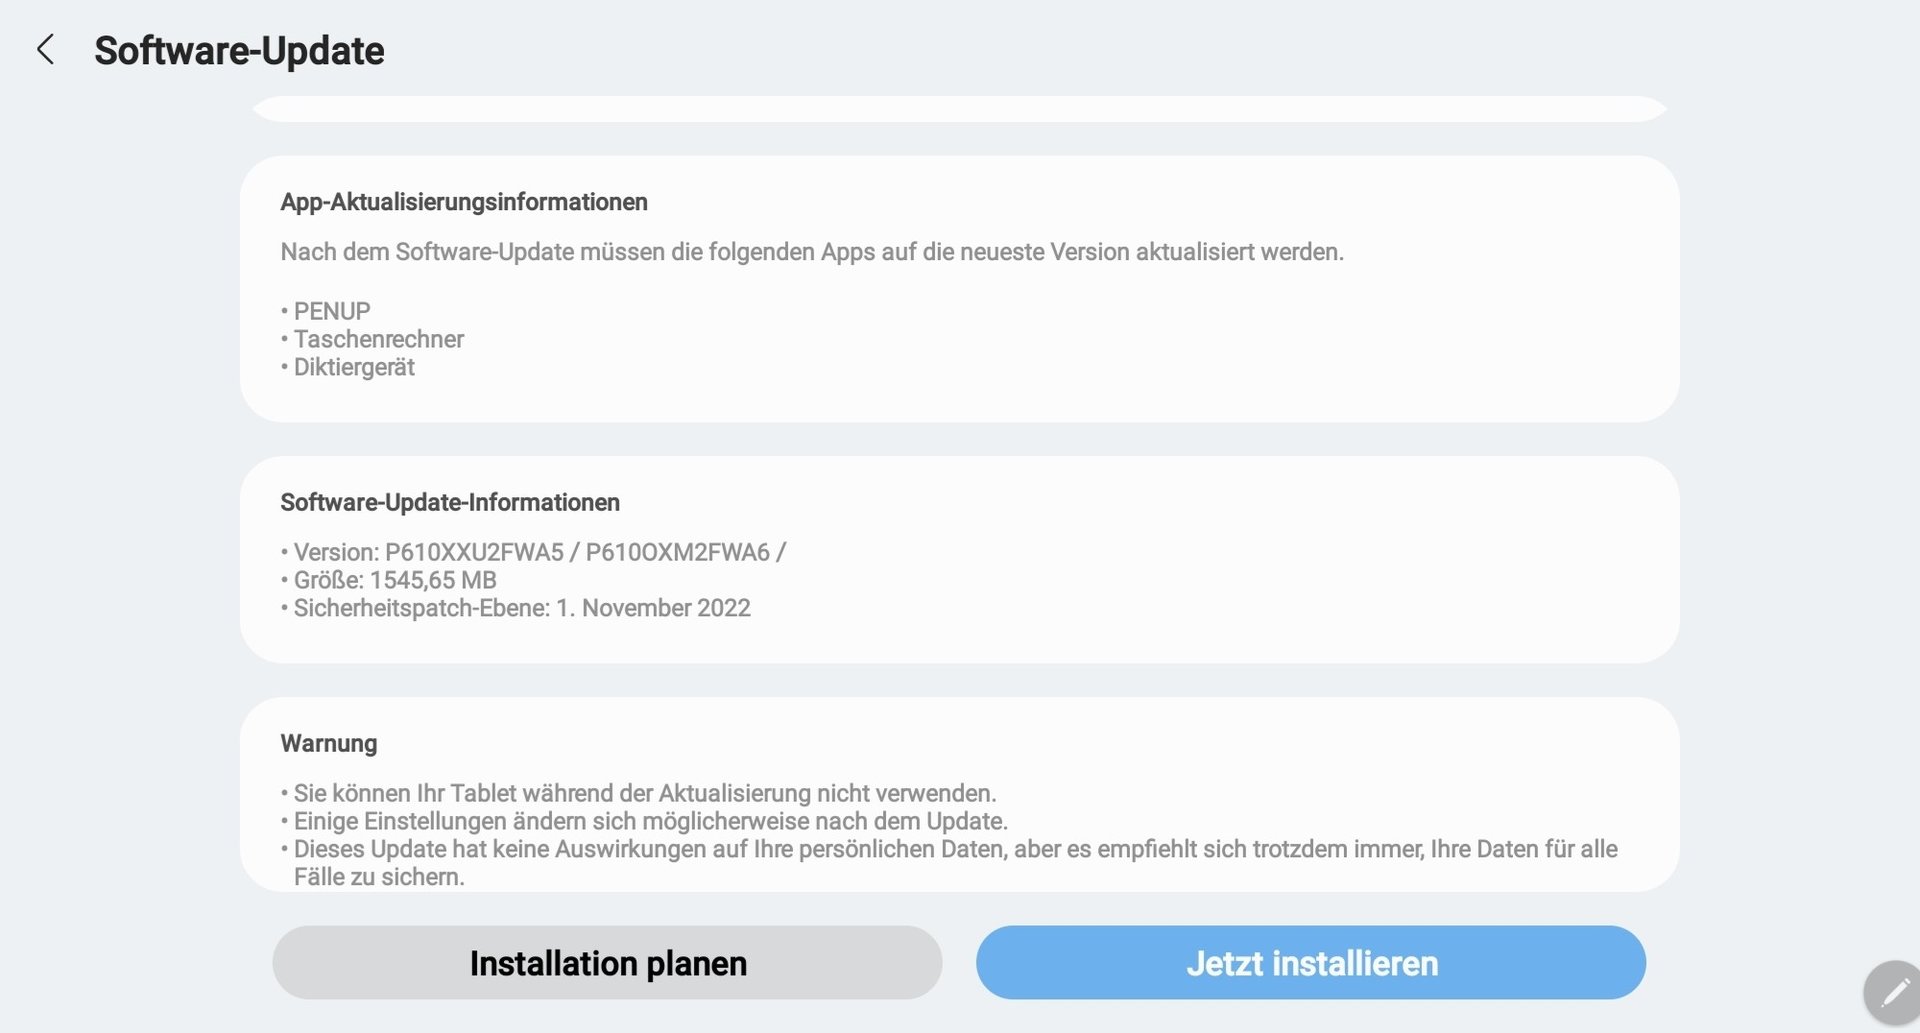Screen dimensions: 1920x1033
Task: Tap the sentence about updating apps
Action: coord(811,252)
